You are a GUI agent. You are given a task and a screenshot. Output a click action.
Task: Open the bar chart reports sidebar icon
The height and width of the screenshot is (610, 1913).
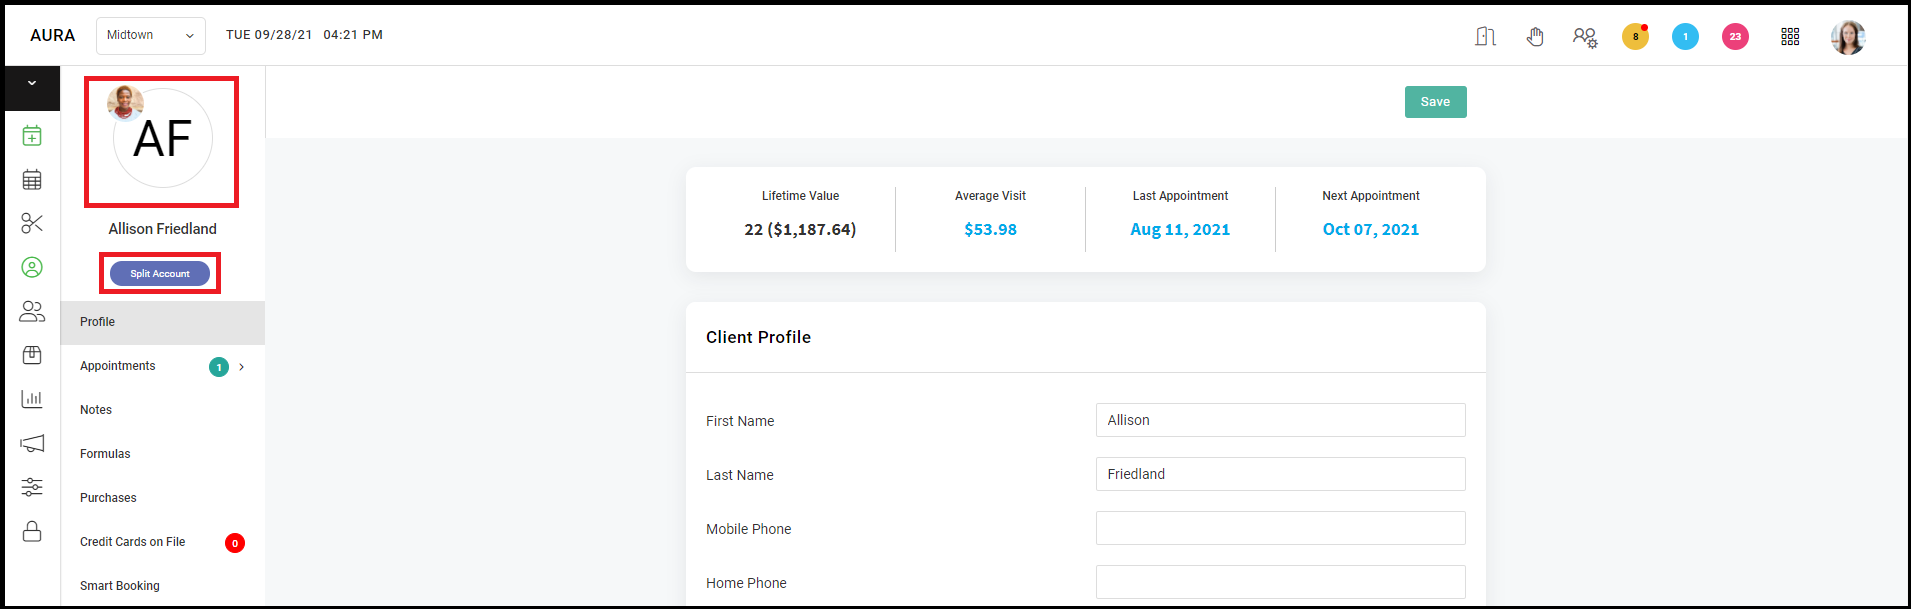coord(32,399)
